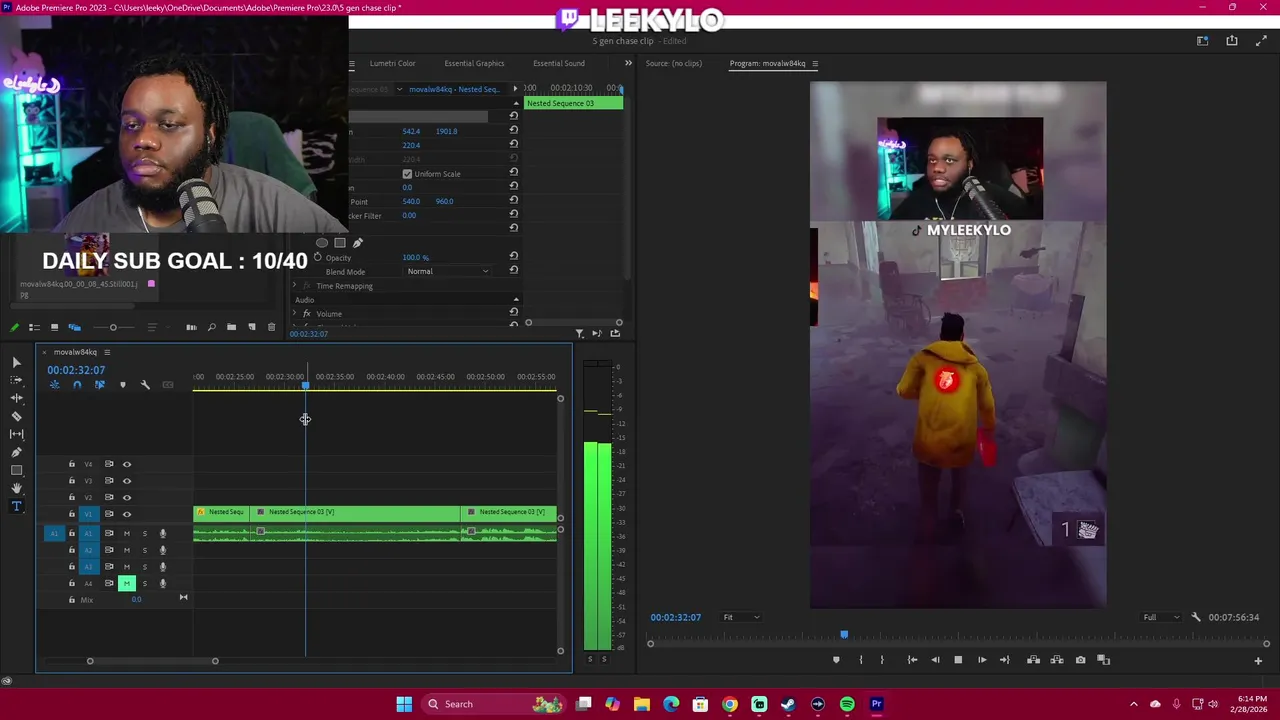The image size is (1280, 720).
Task: Open Program monitor Fit zoom dropdown
Action: click(741, 617)
